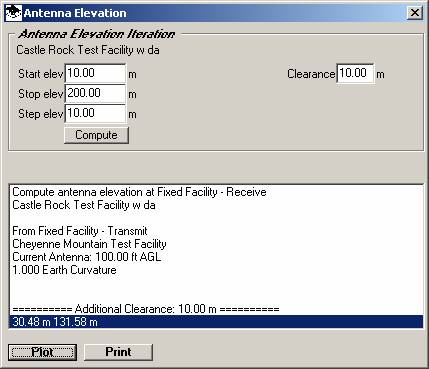Select the Cheyenne Mountain Test Facility line
The image size is (429, 369).
pyautogui.click(x=89, y=244)
